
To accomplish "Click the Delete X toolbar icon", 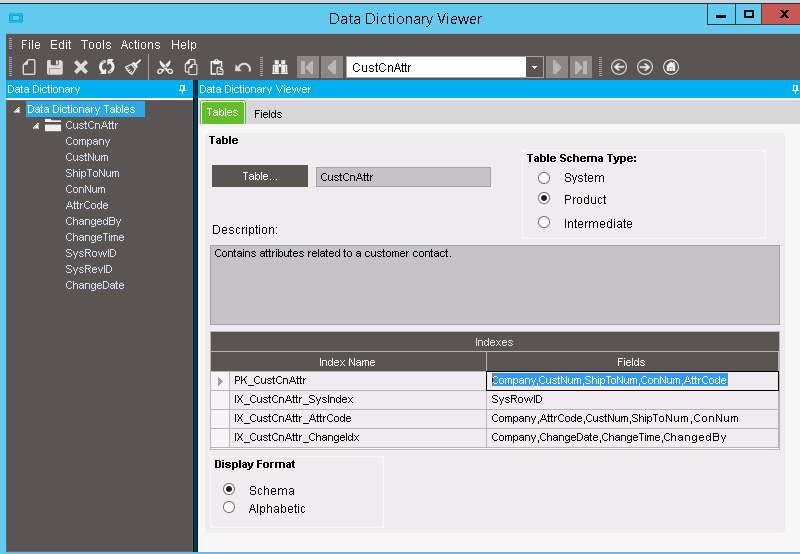I will [x=81, y=67].
